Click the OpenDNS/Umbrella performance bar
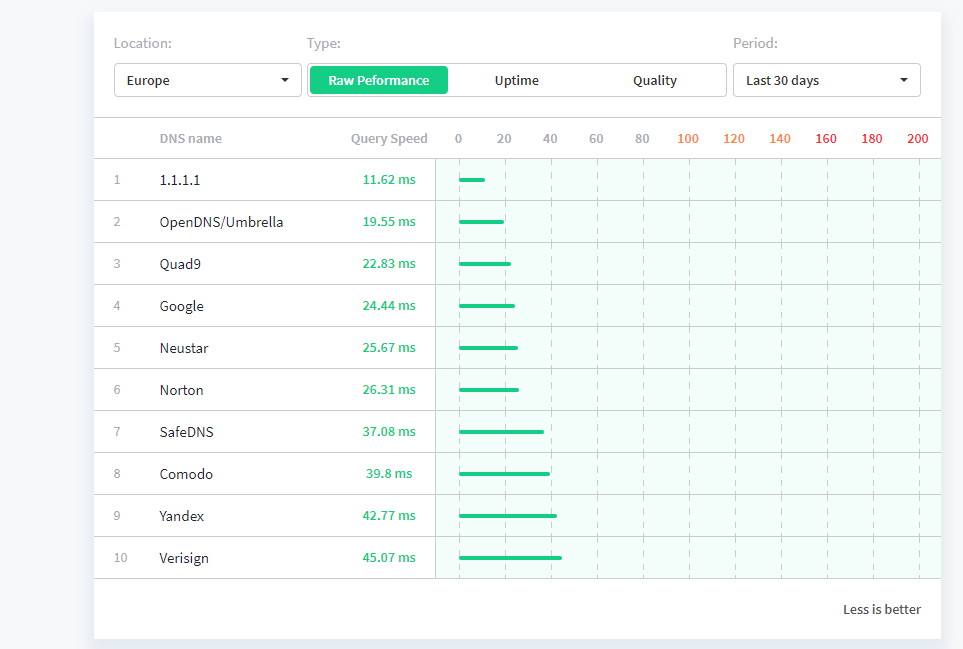Screen dimensions: 963x649 481,222
